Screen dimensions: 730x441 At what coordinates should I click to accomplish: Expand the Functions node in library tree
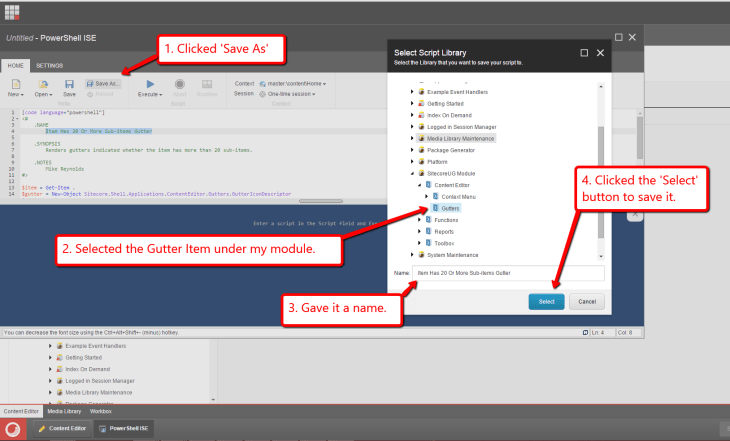(x=420, y=219)
